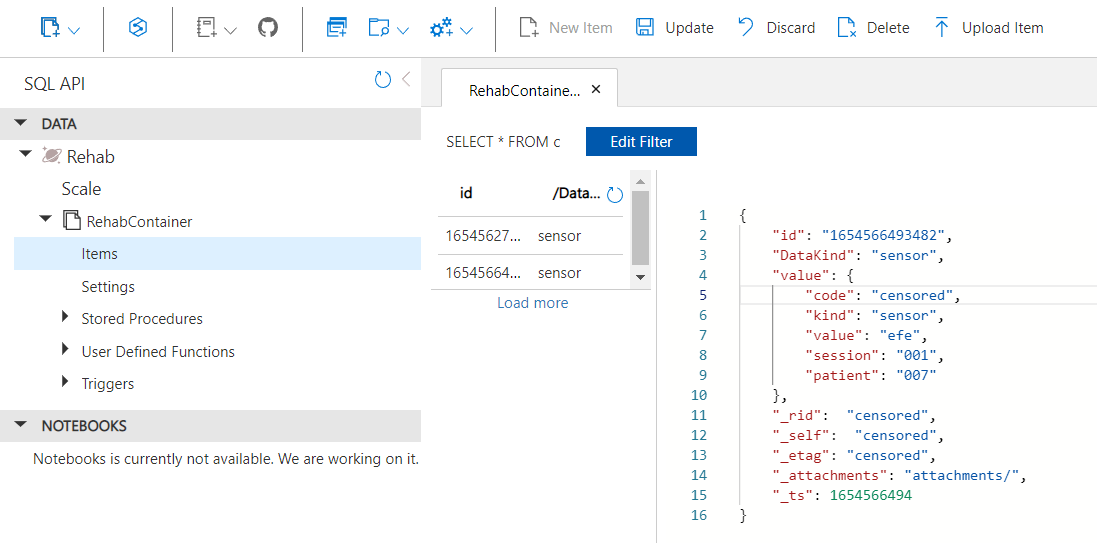Click the "patient": "007" line
1097x543 pixels.
click(x=870, y=375)
